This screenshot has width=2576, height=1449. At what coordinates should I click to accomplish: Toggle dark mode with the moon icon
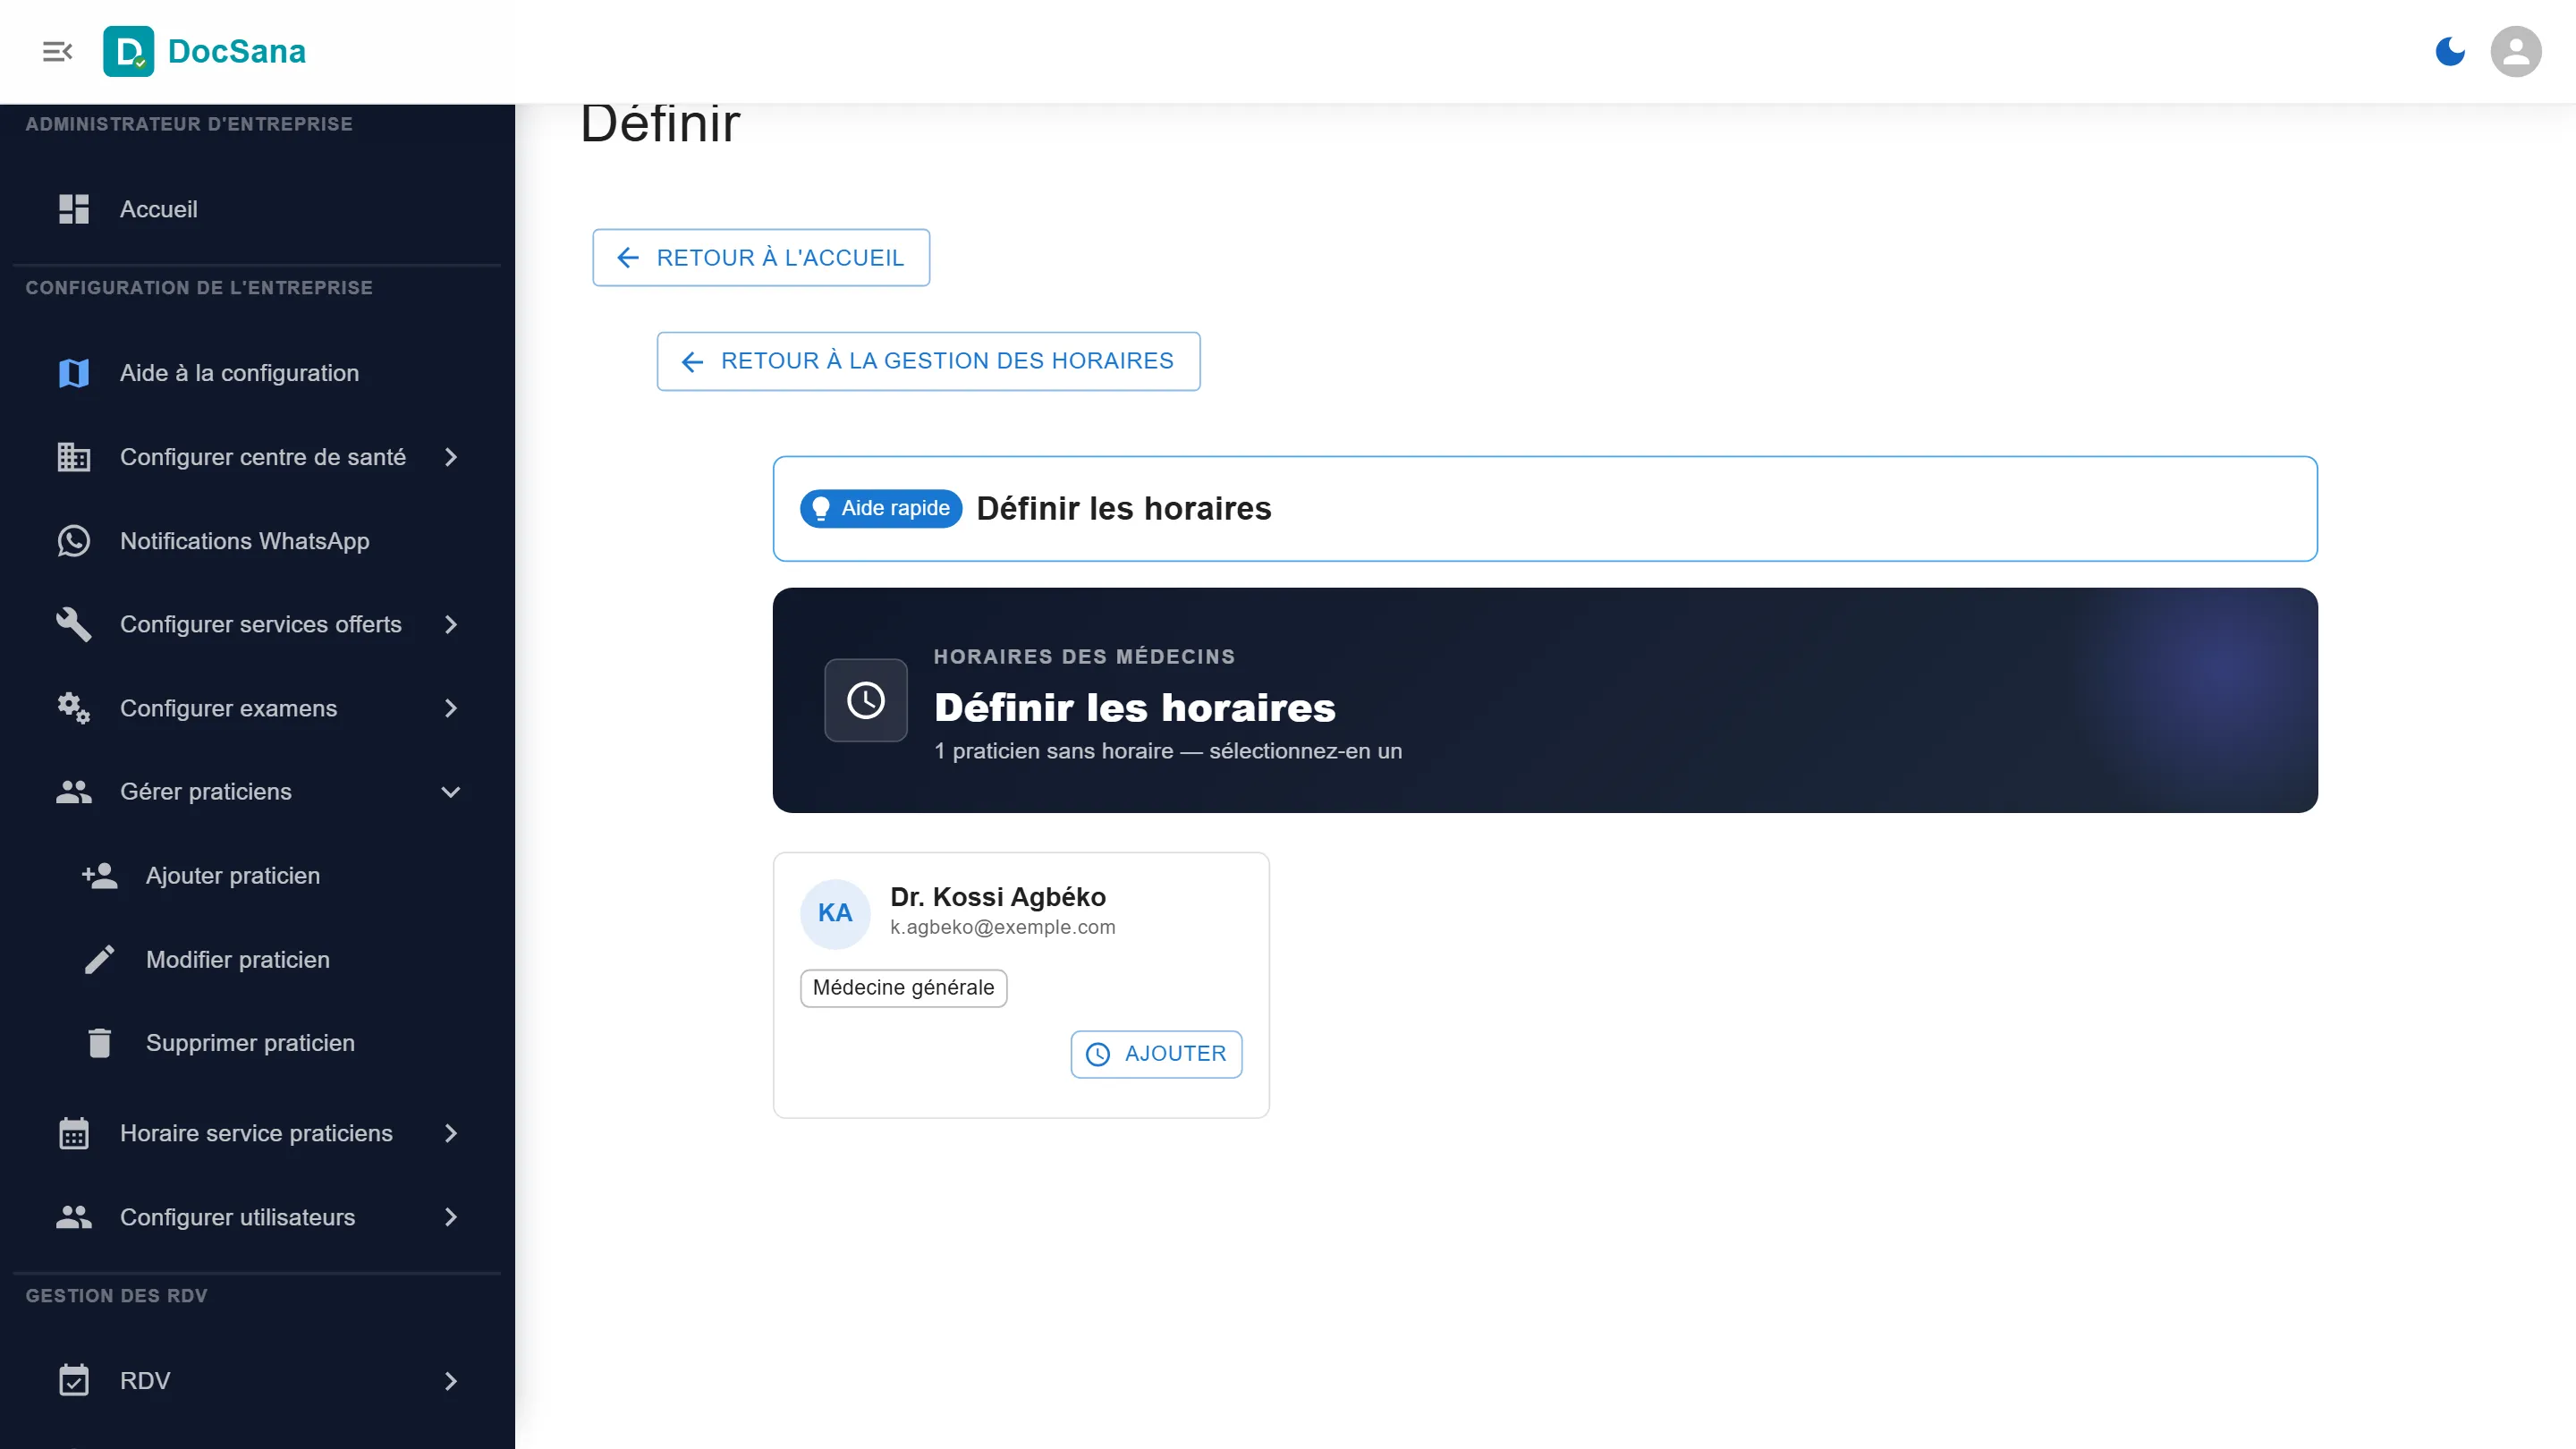point(2450,51)
